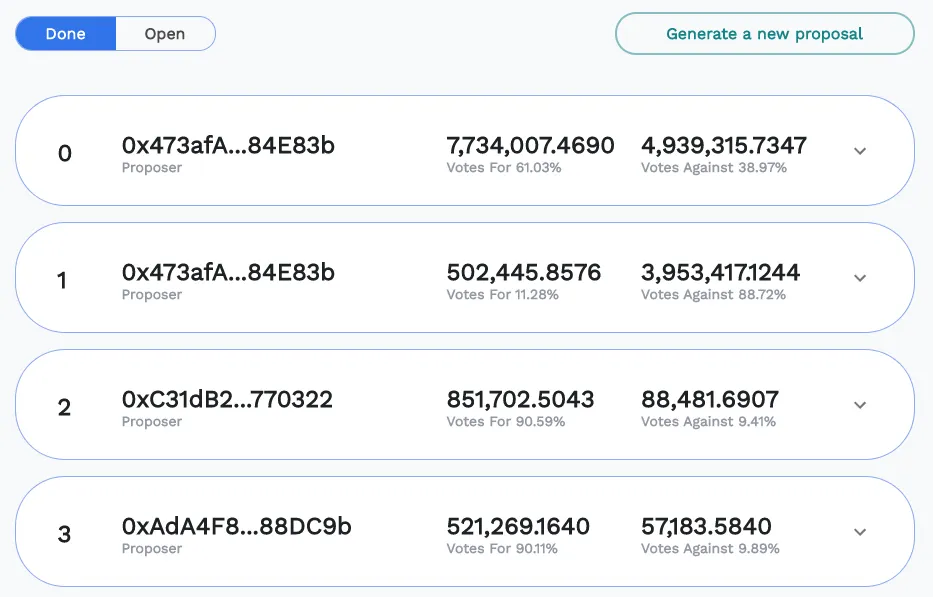Open proposal 2's disclosure chevron
The height and width of the screenshot is (597, 933).
859,405
